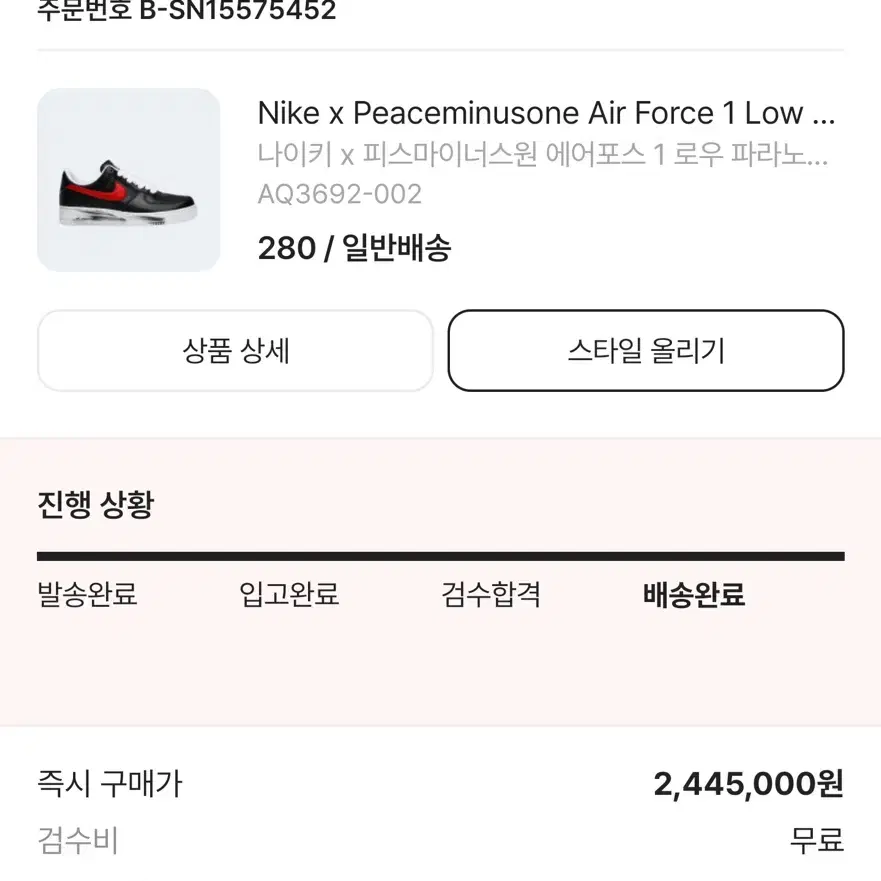The width and height of the screenshot is (881, 881).
Task: Tap the 스타일 올리기 button
Action: 646,351
